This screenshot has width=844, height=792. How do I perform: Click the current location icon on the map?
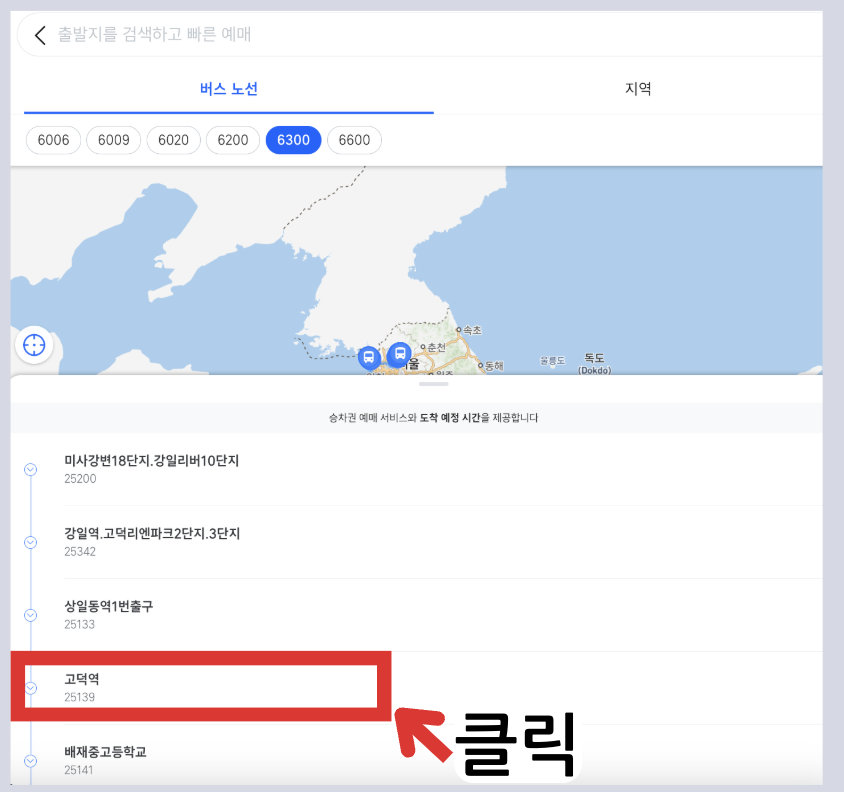[x=34, y=345]
